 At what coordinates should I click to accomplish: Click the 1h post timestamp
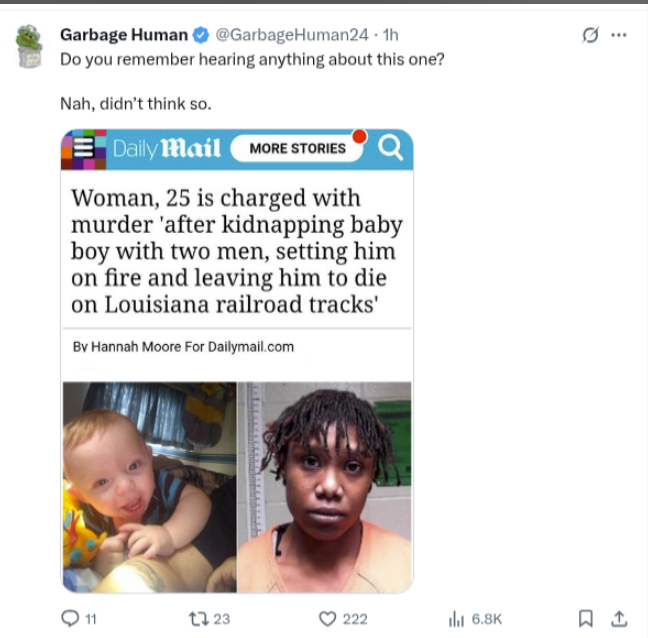[x=389, y=35]
